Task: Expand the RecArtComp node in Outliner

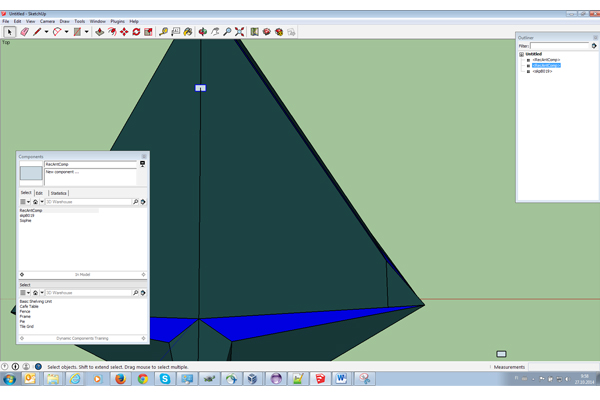Action: point(529,60)
